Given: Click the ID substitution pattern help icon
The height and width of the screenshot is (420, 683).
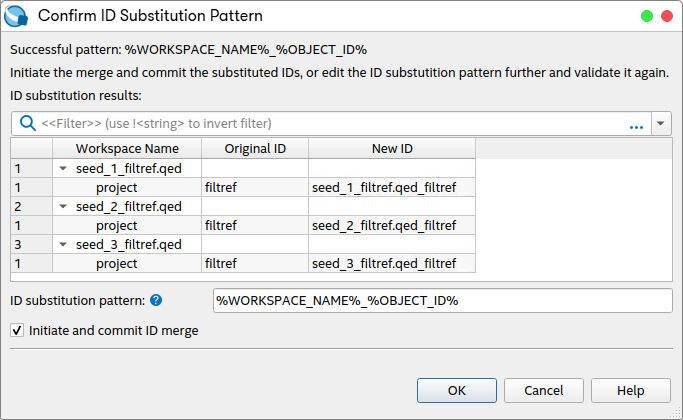Looking at the screenshot, I should click(156, 300).
